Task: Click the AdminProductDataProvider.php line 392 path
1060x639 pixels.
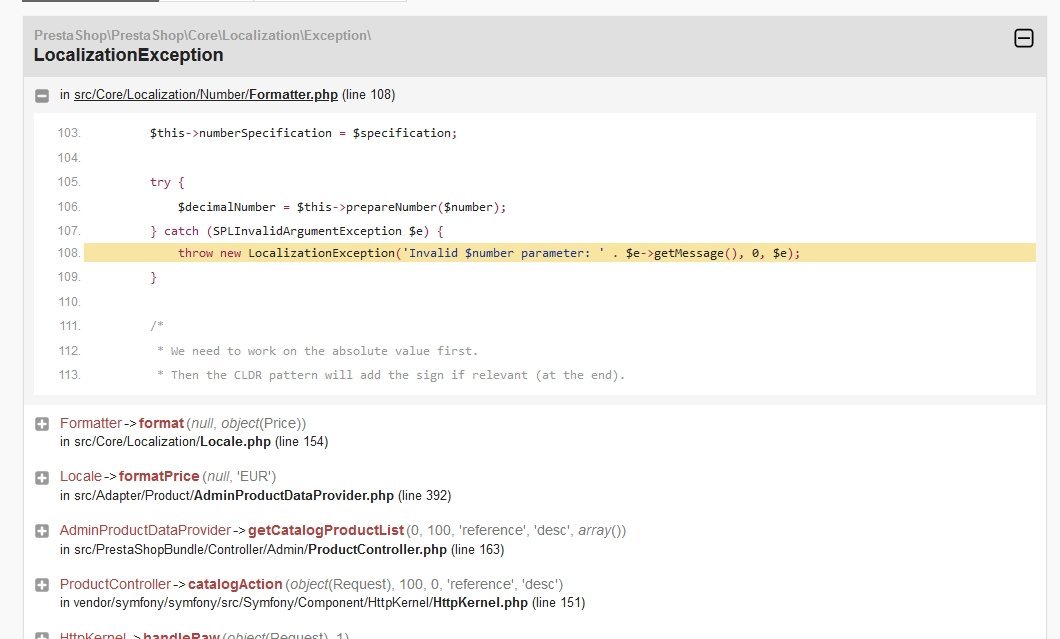Action: (x=256, y=496)
